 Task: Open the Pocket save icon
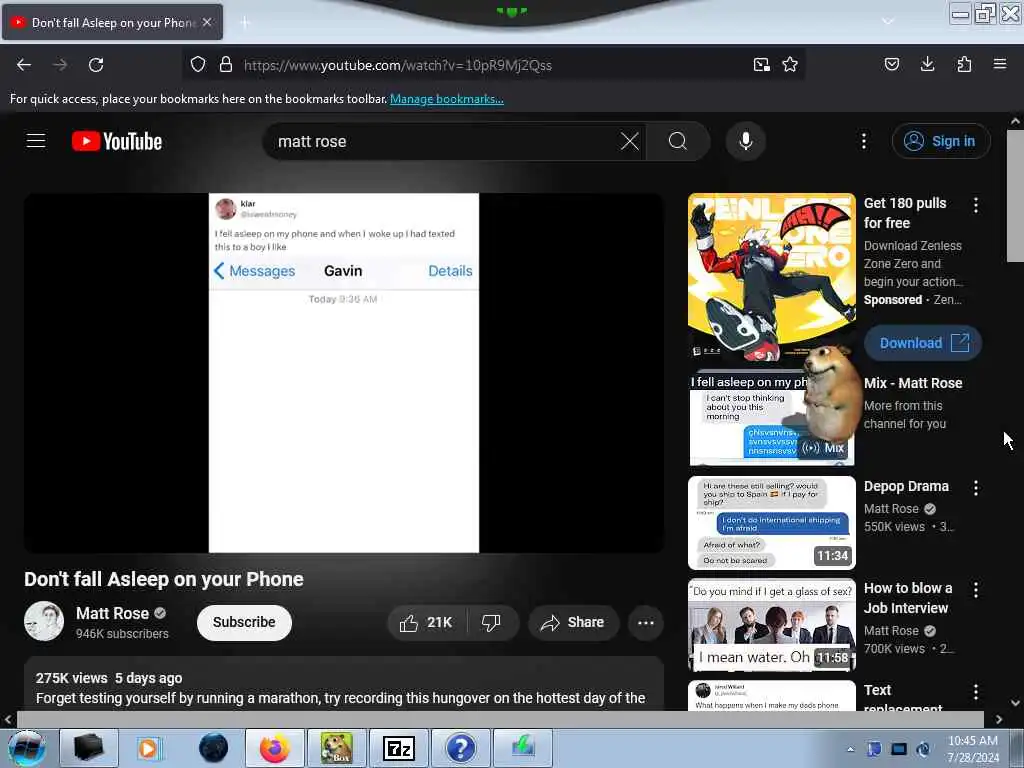point(891,64)
